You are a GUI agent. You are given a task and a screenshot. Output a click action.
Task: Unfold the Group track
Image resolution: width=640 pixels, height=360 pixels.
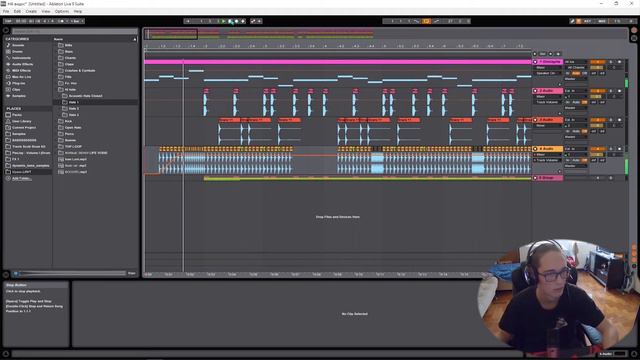click(x=535, y=178)
